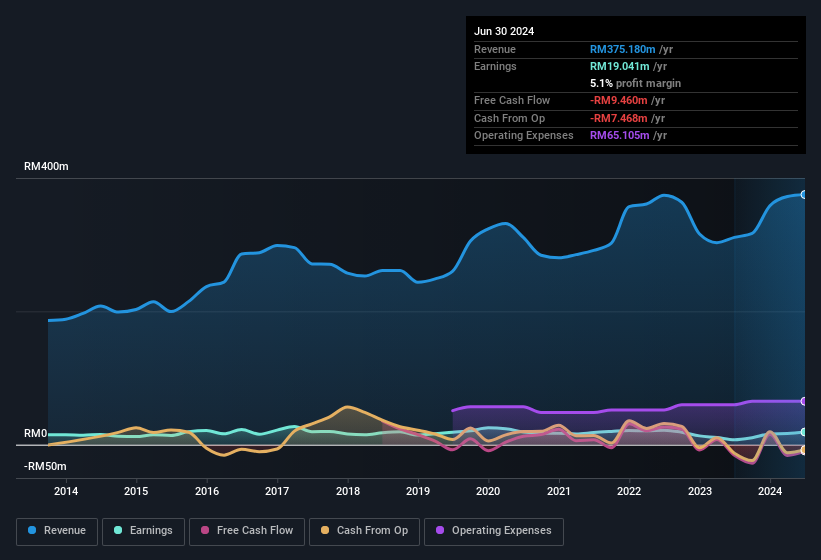
Task: Click the Operating Expenses endpoint marker
Action: [804, 401]
